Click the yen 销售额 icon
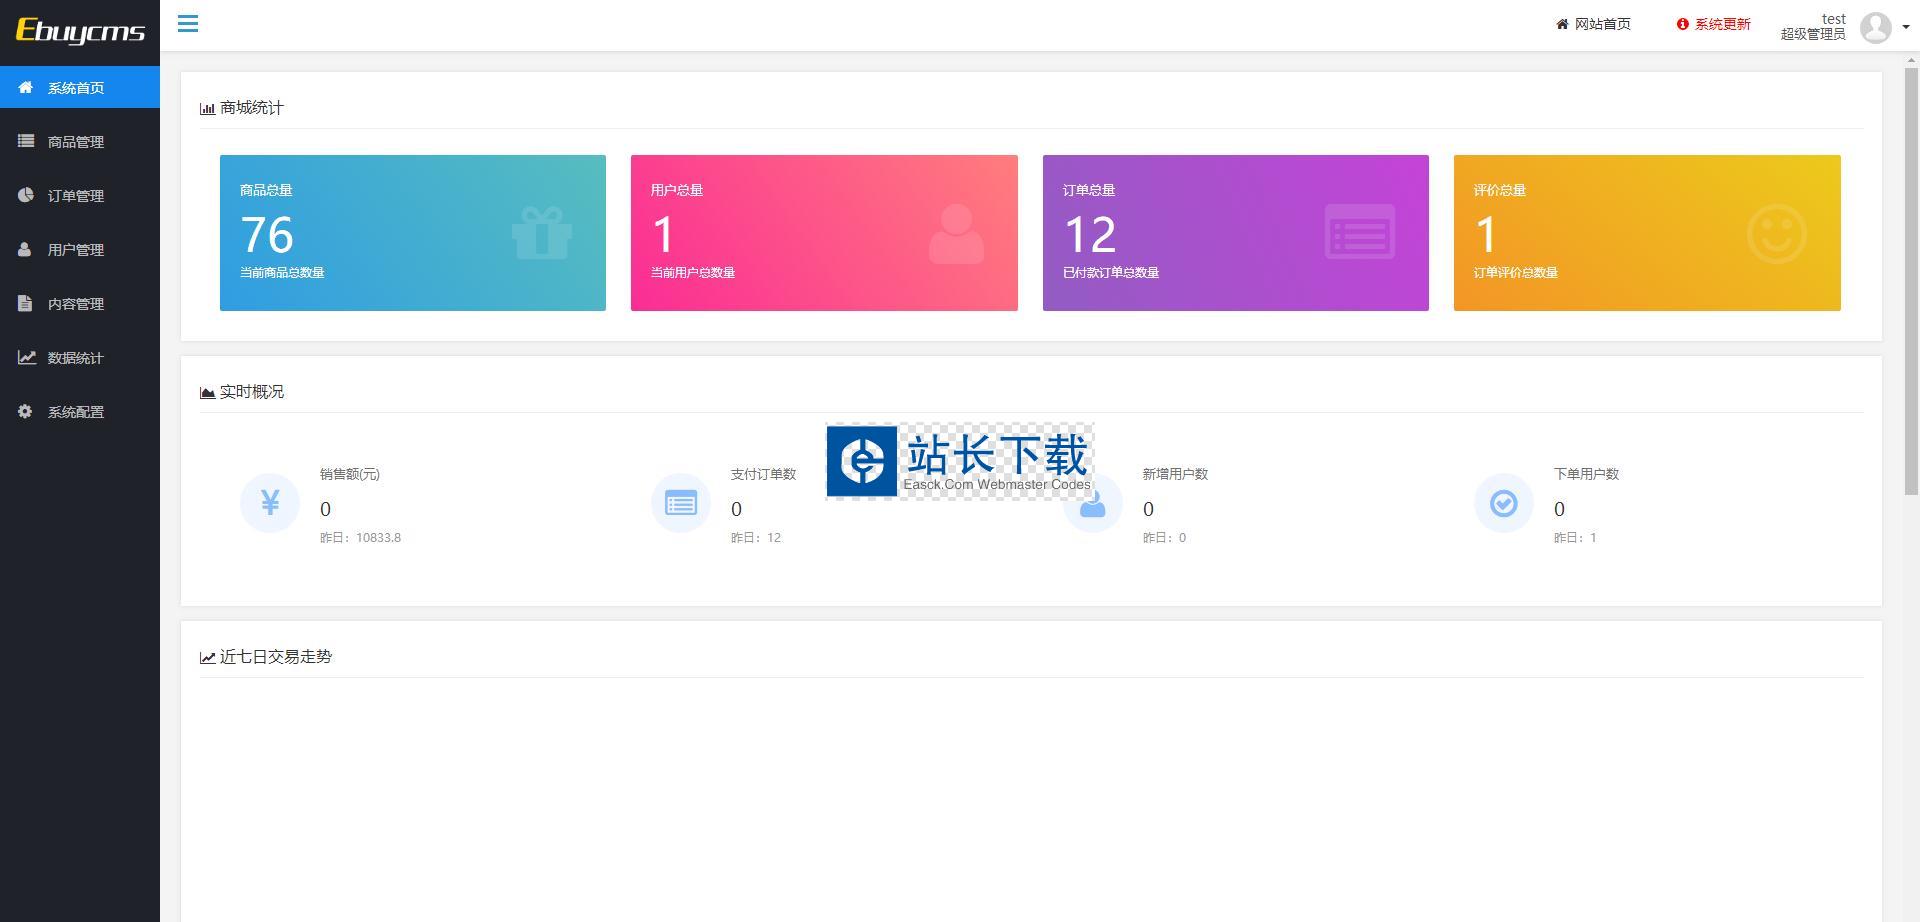Image resolution: width=1920 pixels, height=922 pixels. pos(270,503)
